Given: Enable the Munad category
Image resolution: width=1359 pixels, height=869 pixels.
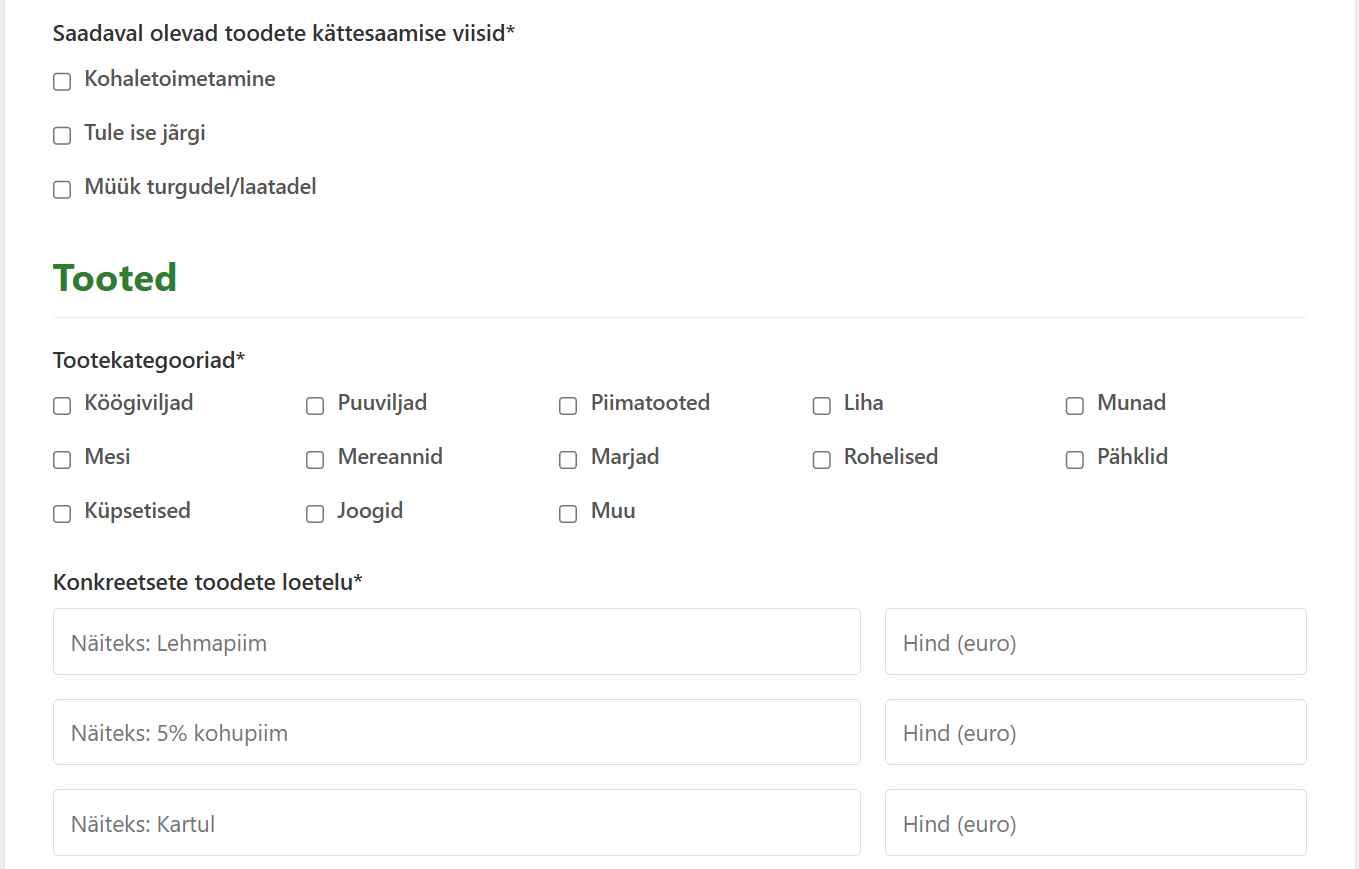Looking at the screenshot, I should pyautogui.click(x=1075, y=405).
